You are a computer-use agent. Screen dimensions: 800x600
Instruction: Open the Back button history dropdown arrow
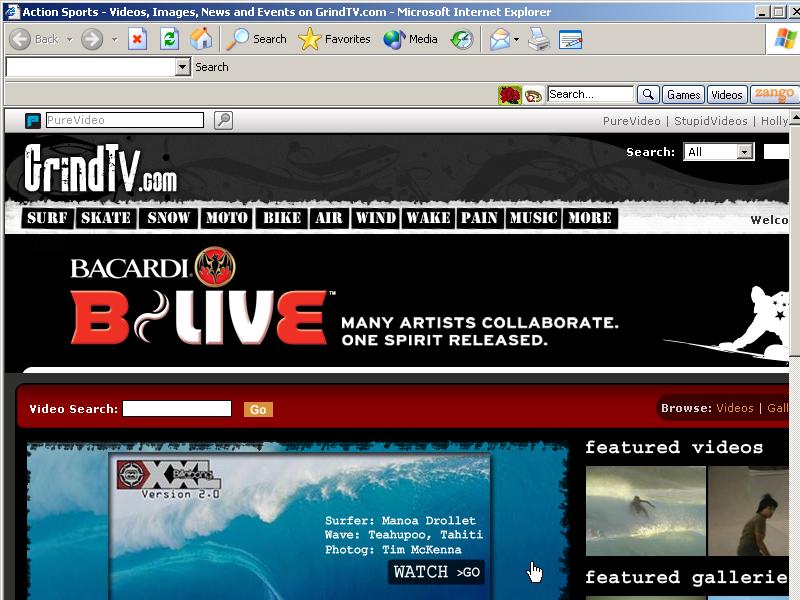tap(69, 39)
